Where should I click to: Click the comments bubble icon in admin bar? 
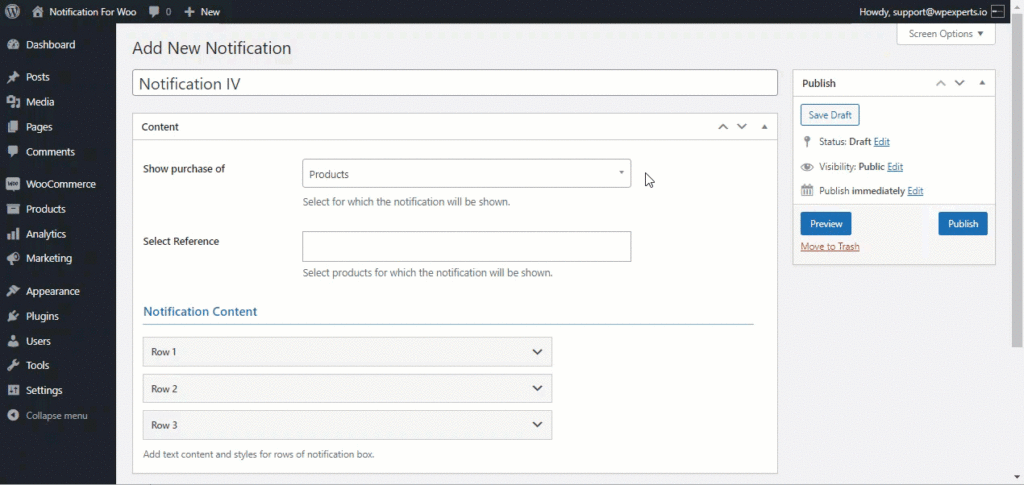[x=154, y=12]
